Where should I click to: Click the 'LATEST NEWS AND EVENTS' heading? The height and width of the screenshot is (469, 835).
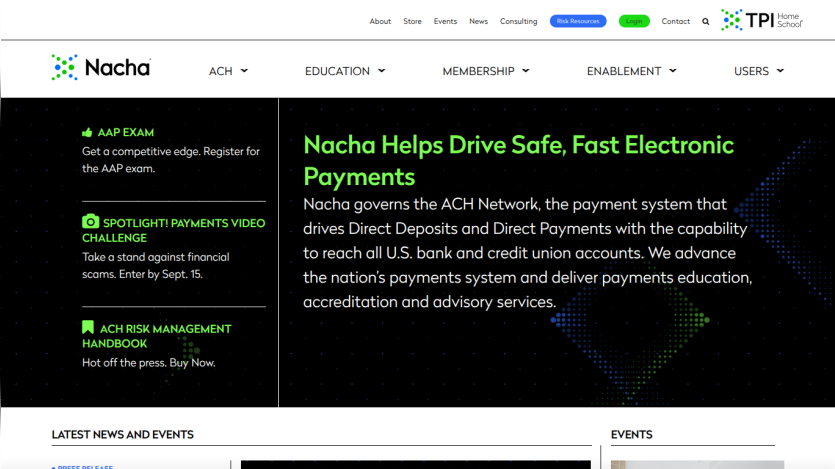122,434
